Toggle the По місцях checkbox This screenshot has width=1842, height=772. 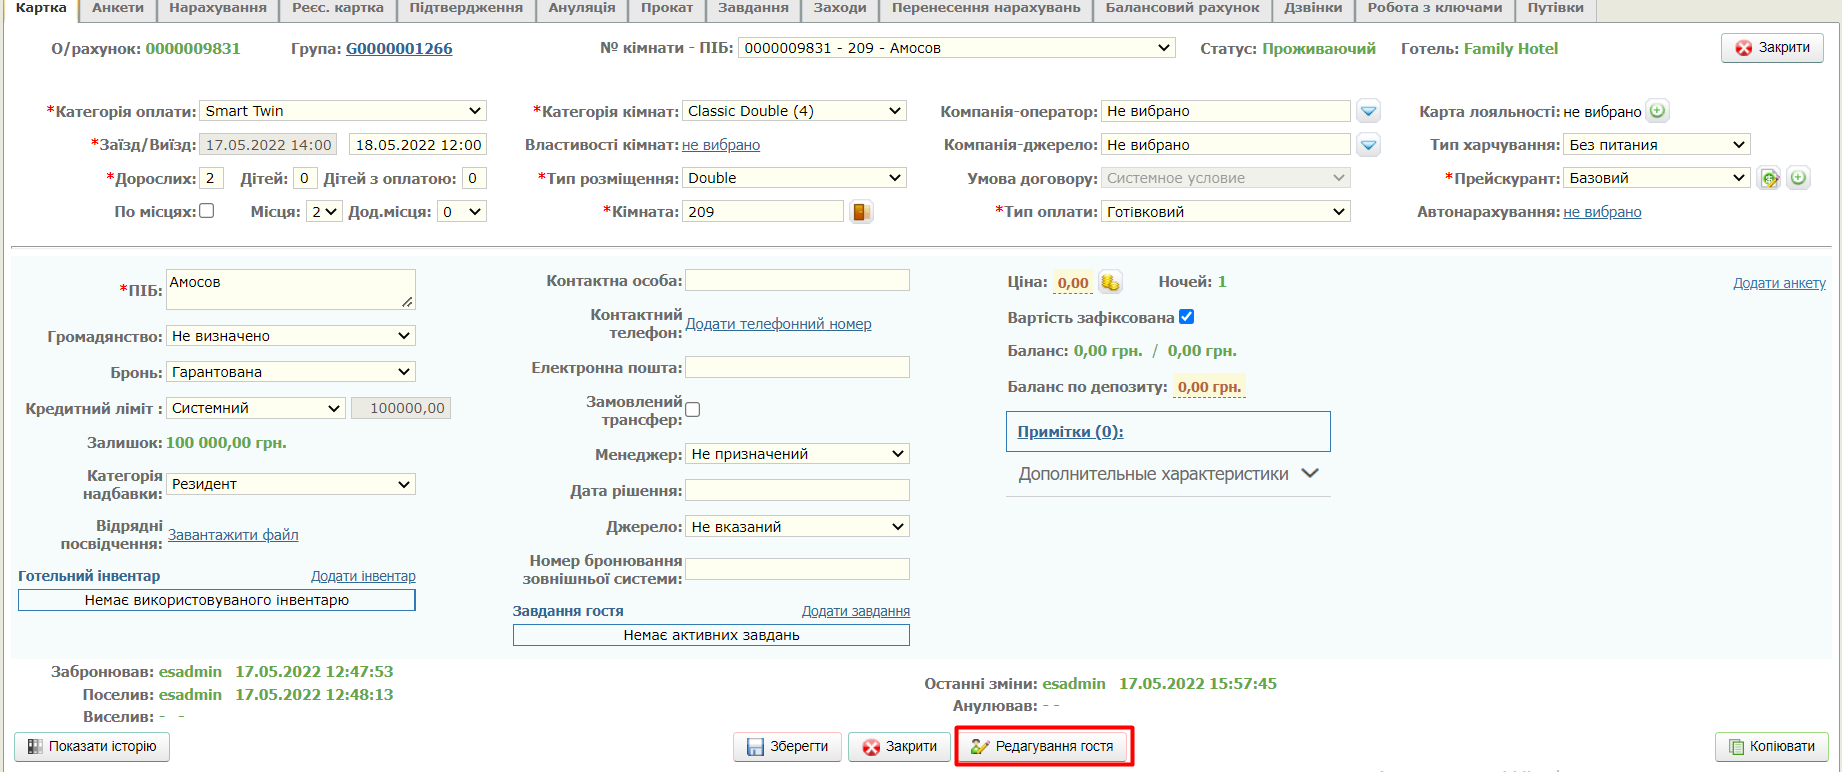(x=207, y=211)
